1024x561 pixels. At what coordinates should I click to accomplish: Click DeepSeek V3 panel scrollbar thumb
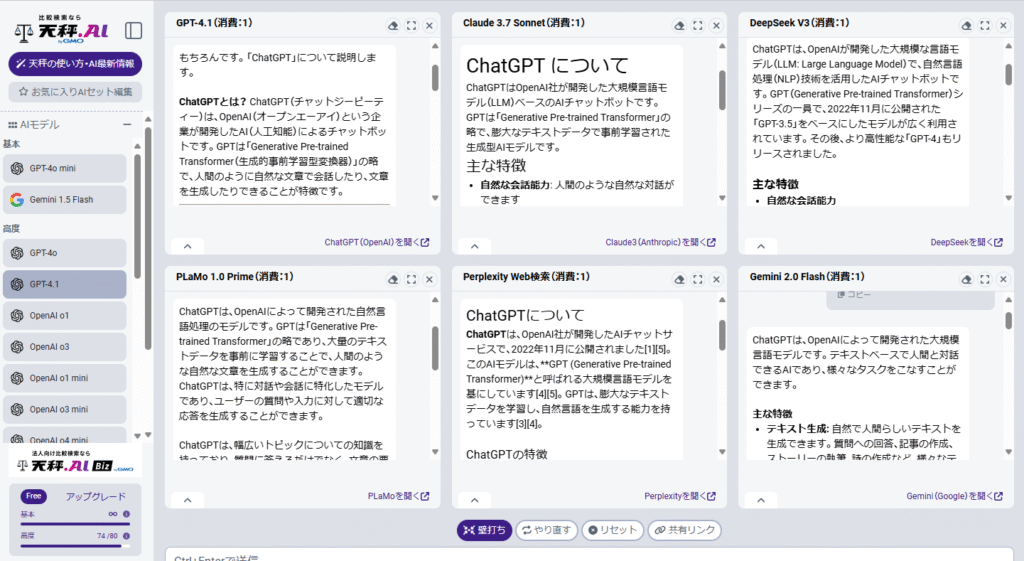1008,73
